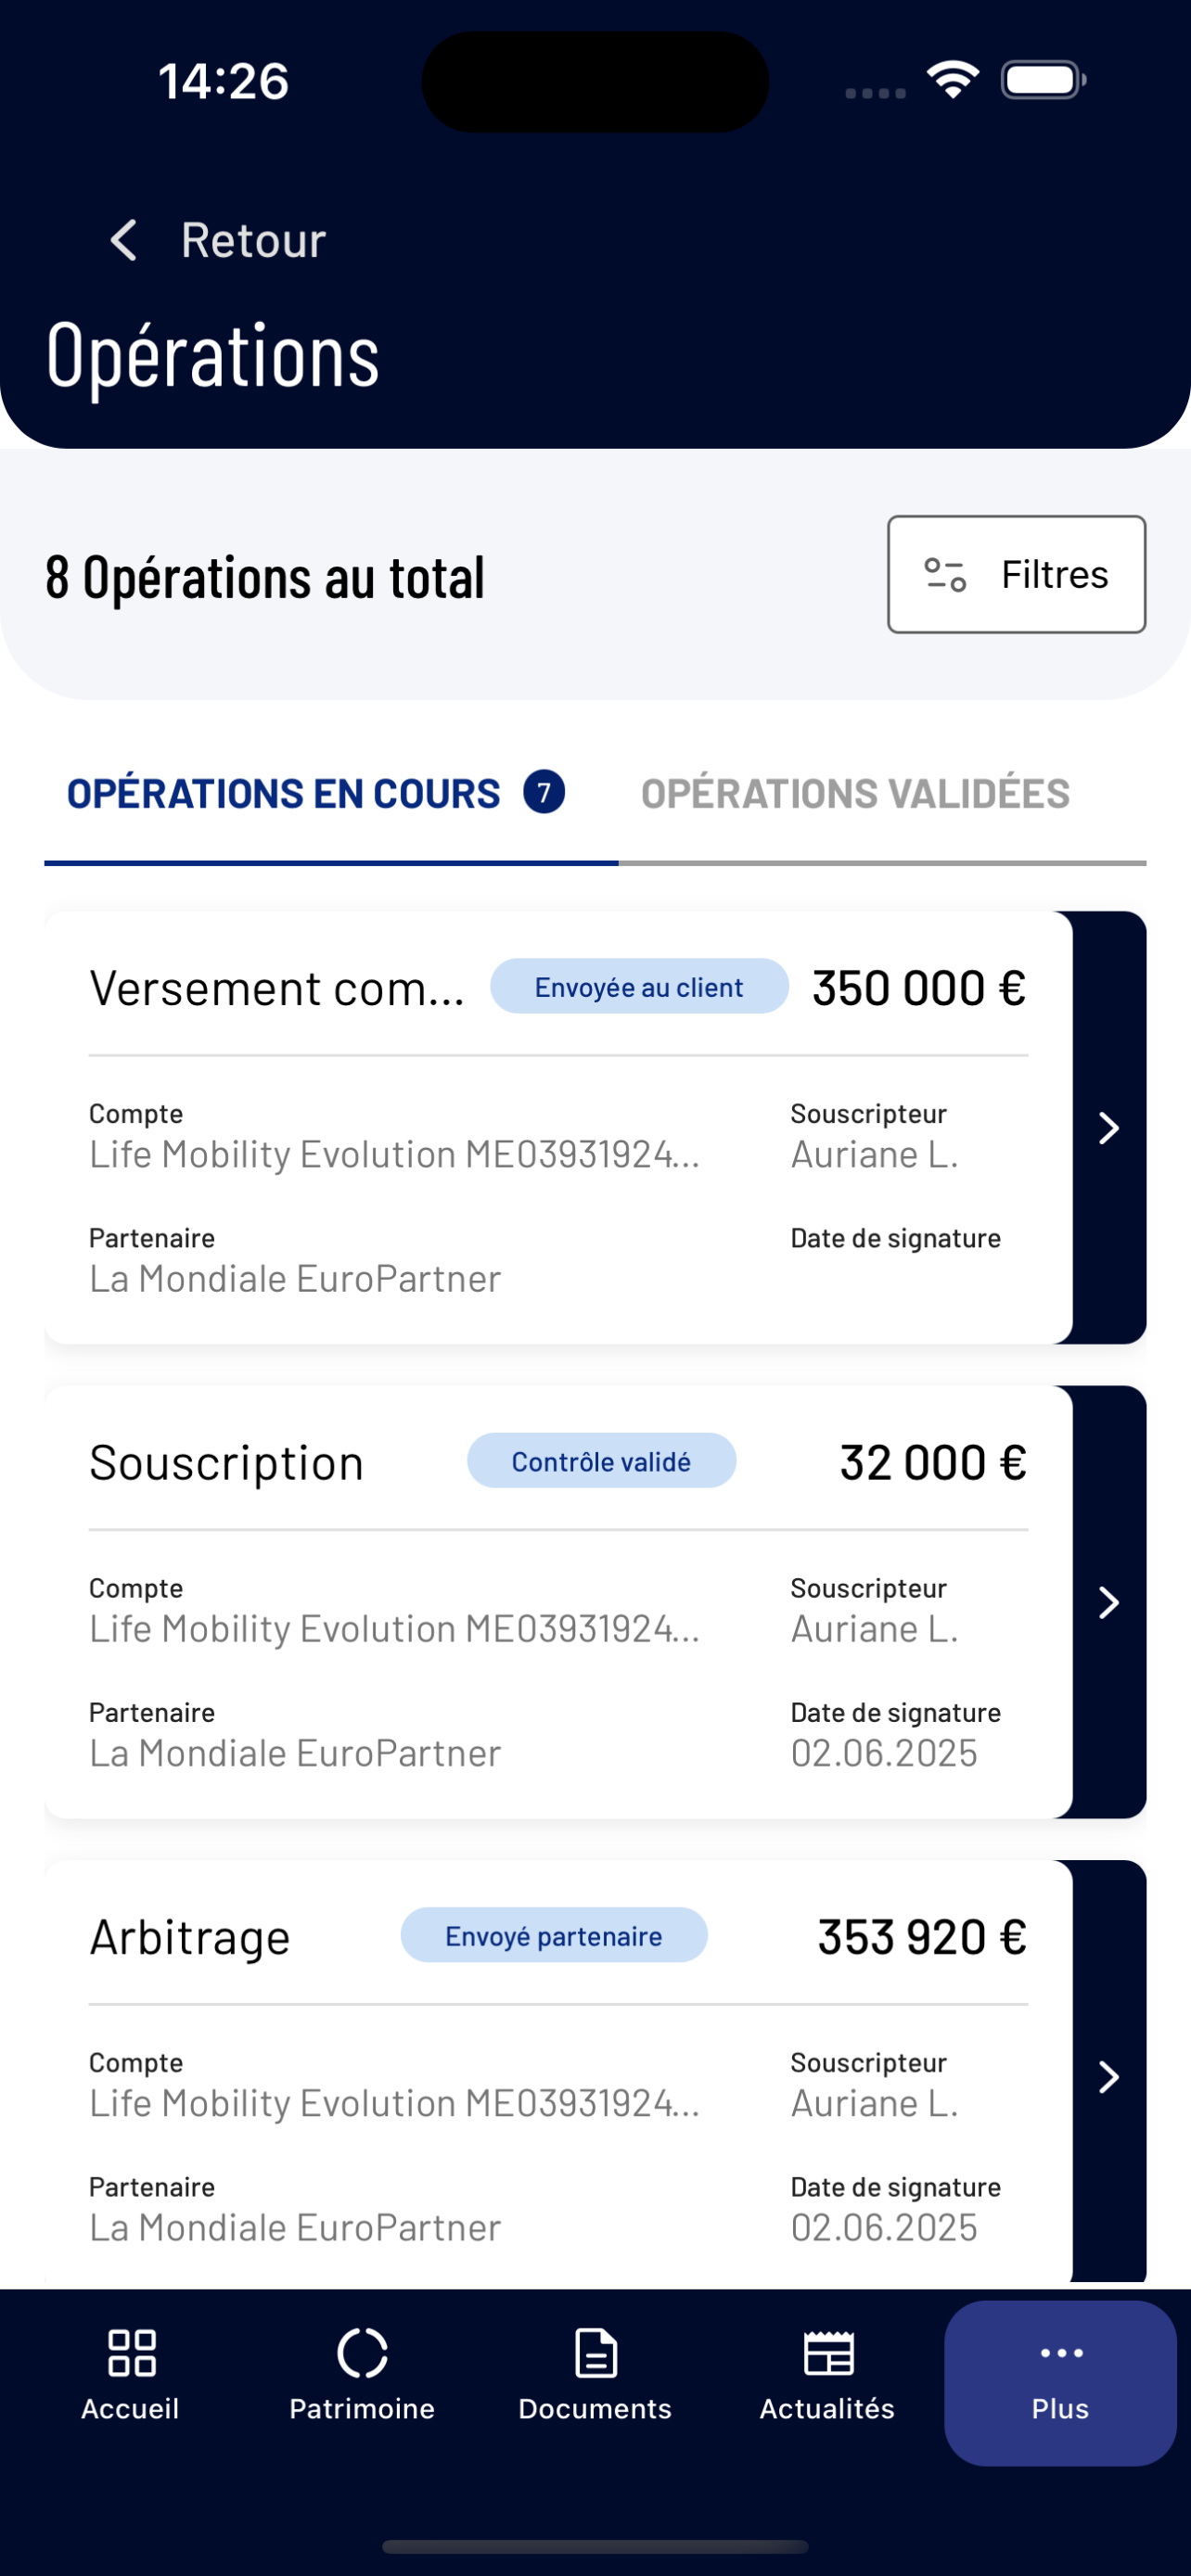Tap the filter sliders icon
Image resolution: width=1191 pixels, height=2576 pixels.
tap(945, 575)
